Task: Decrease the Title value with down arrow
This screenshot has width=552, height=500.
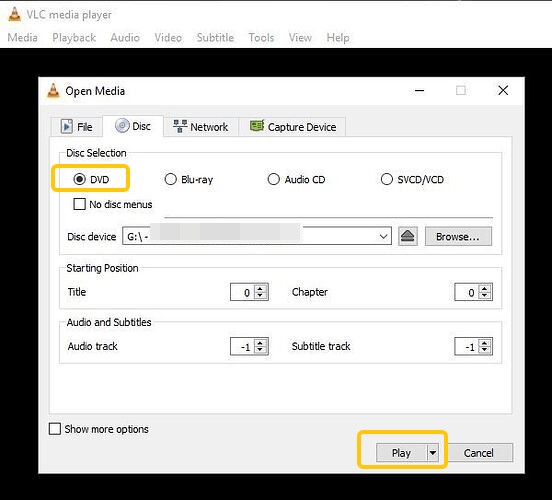Action: (x=260, y=295)
